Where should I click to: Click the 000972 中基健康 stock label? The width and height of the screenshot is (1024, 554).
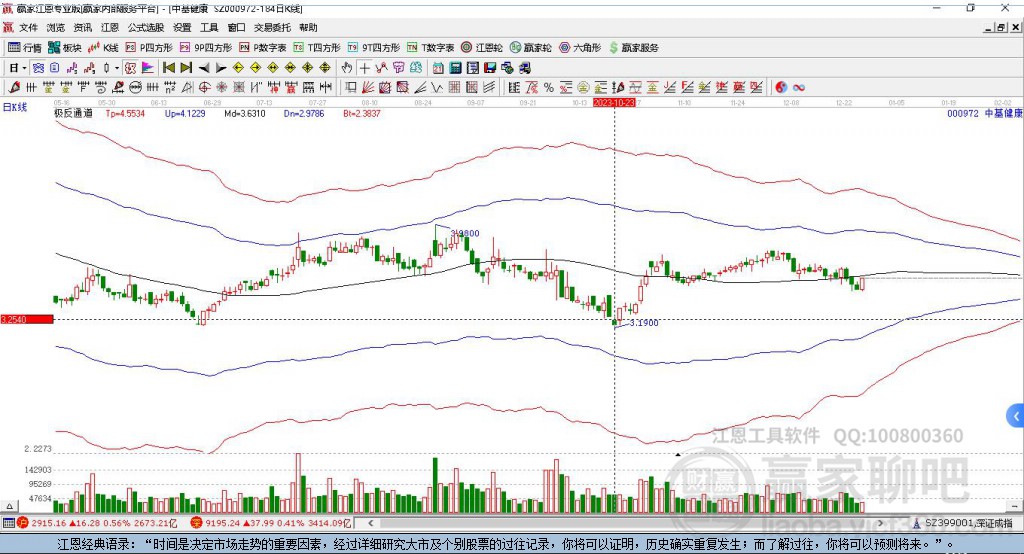point(984,114)
